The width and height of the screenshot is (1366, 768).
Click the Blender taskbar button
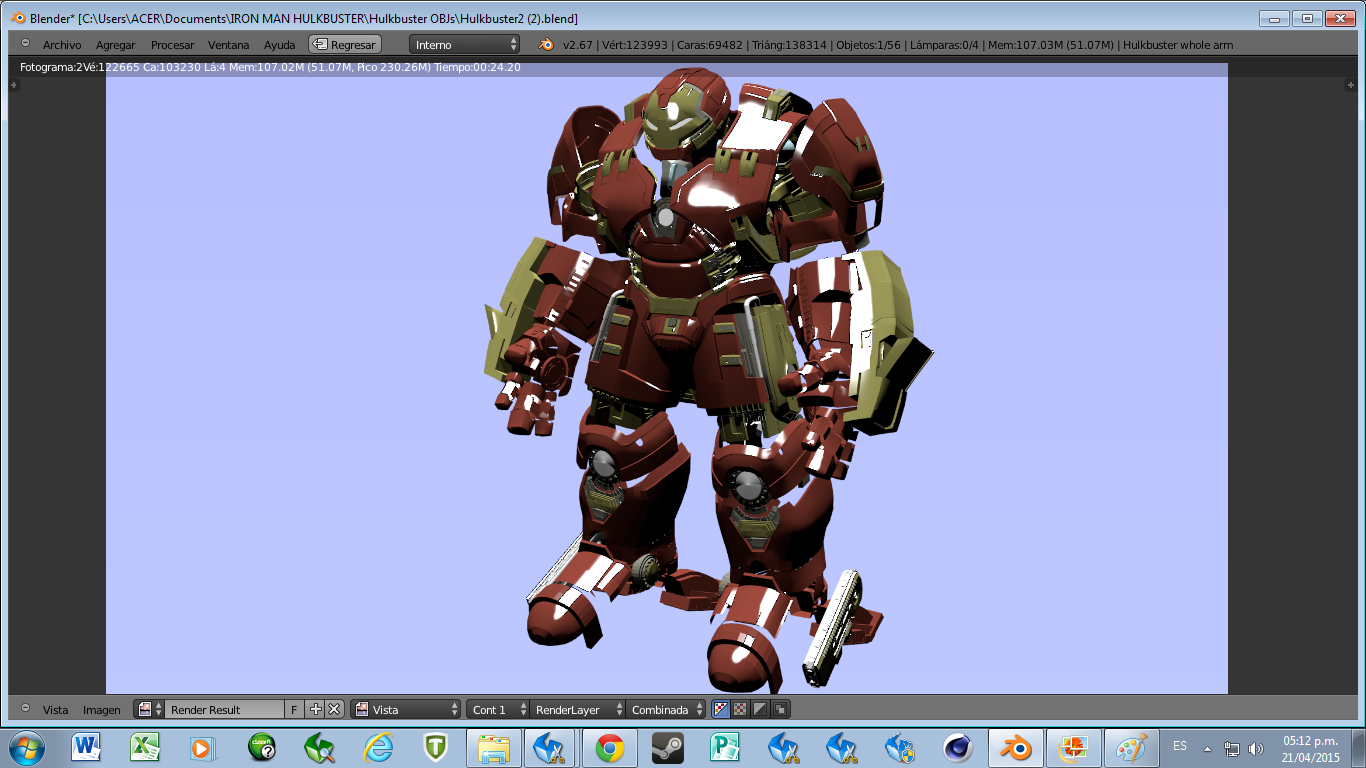1017,747
